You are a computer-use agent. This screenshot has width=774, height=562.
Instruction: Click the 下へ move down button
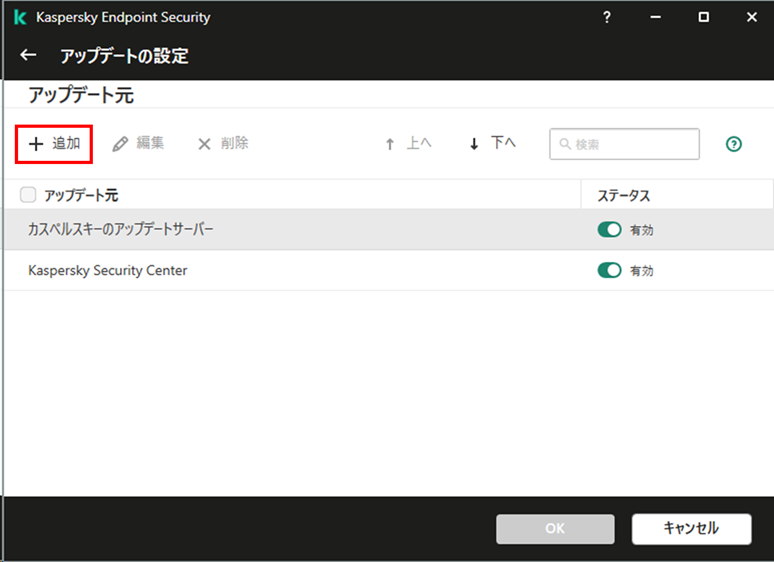492,144
